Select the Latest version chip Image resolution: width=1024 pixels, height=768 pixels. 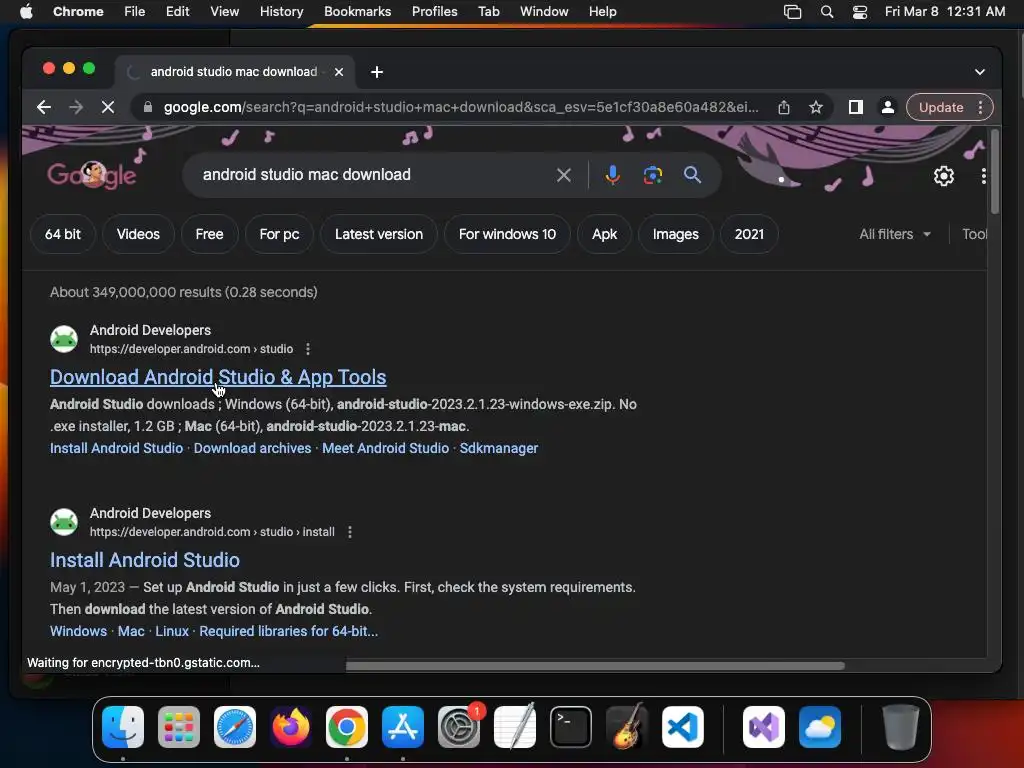pyautogui.click(x=379, y=234)
